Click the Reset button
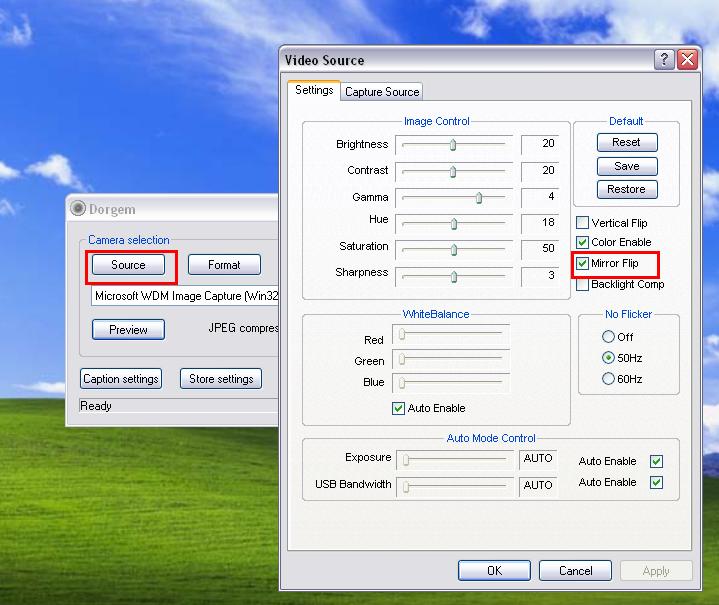Viewport: 719px width, 605px height. point(627,142)
